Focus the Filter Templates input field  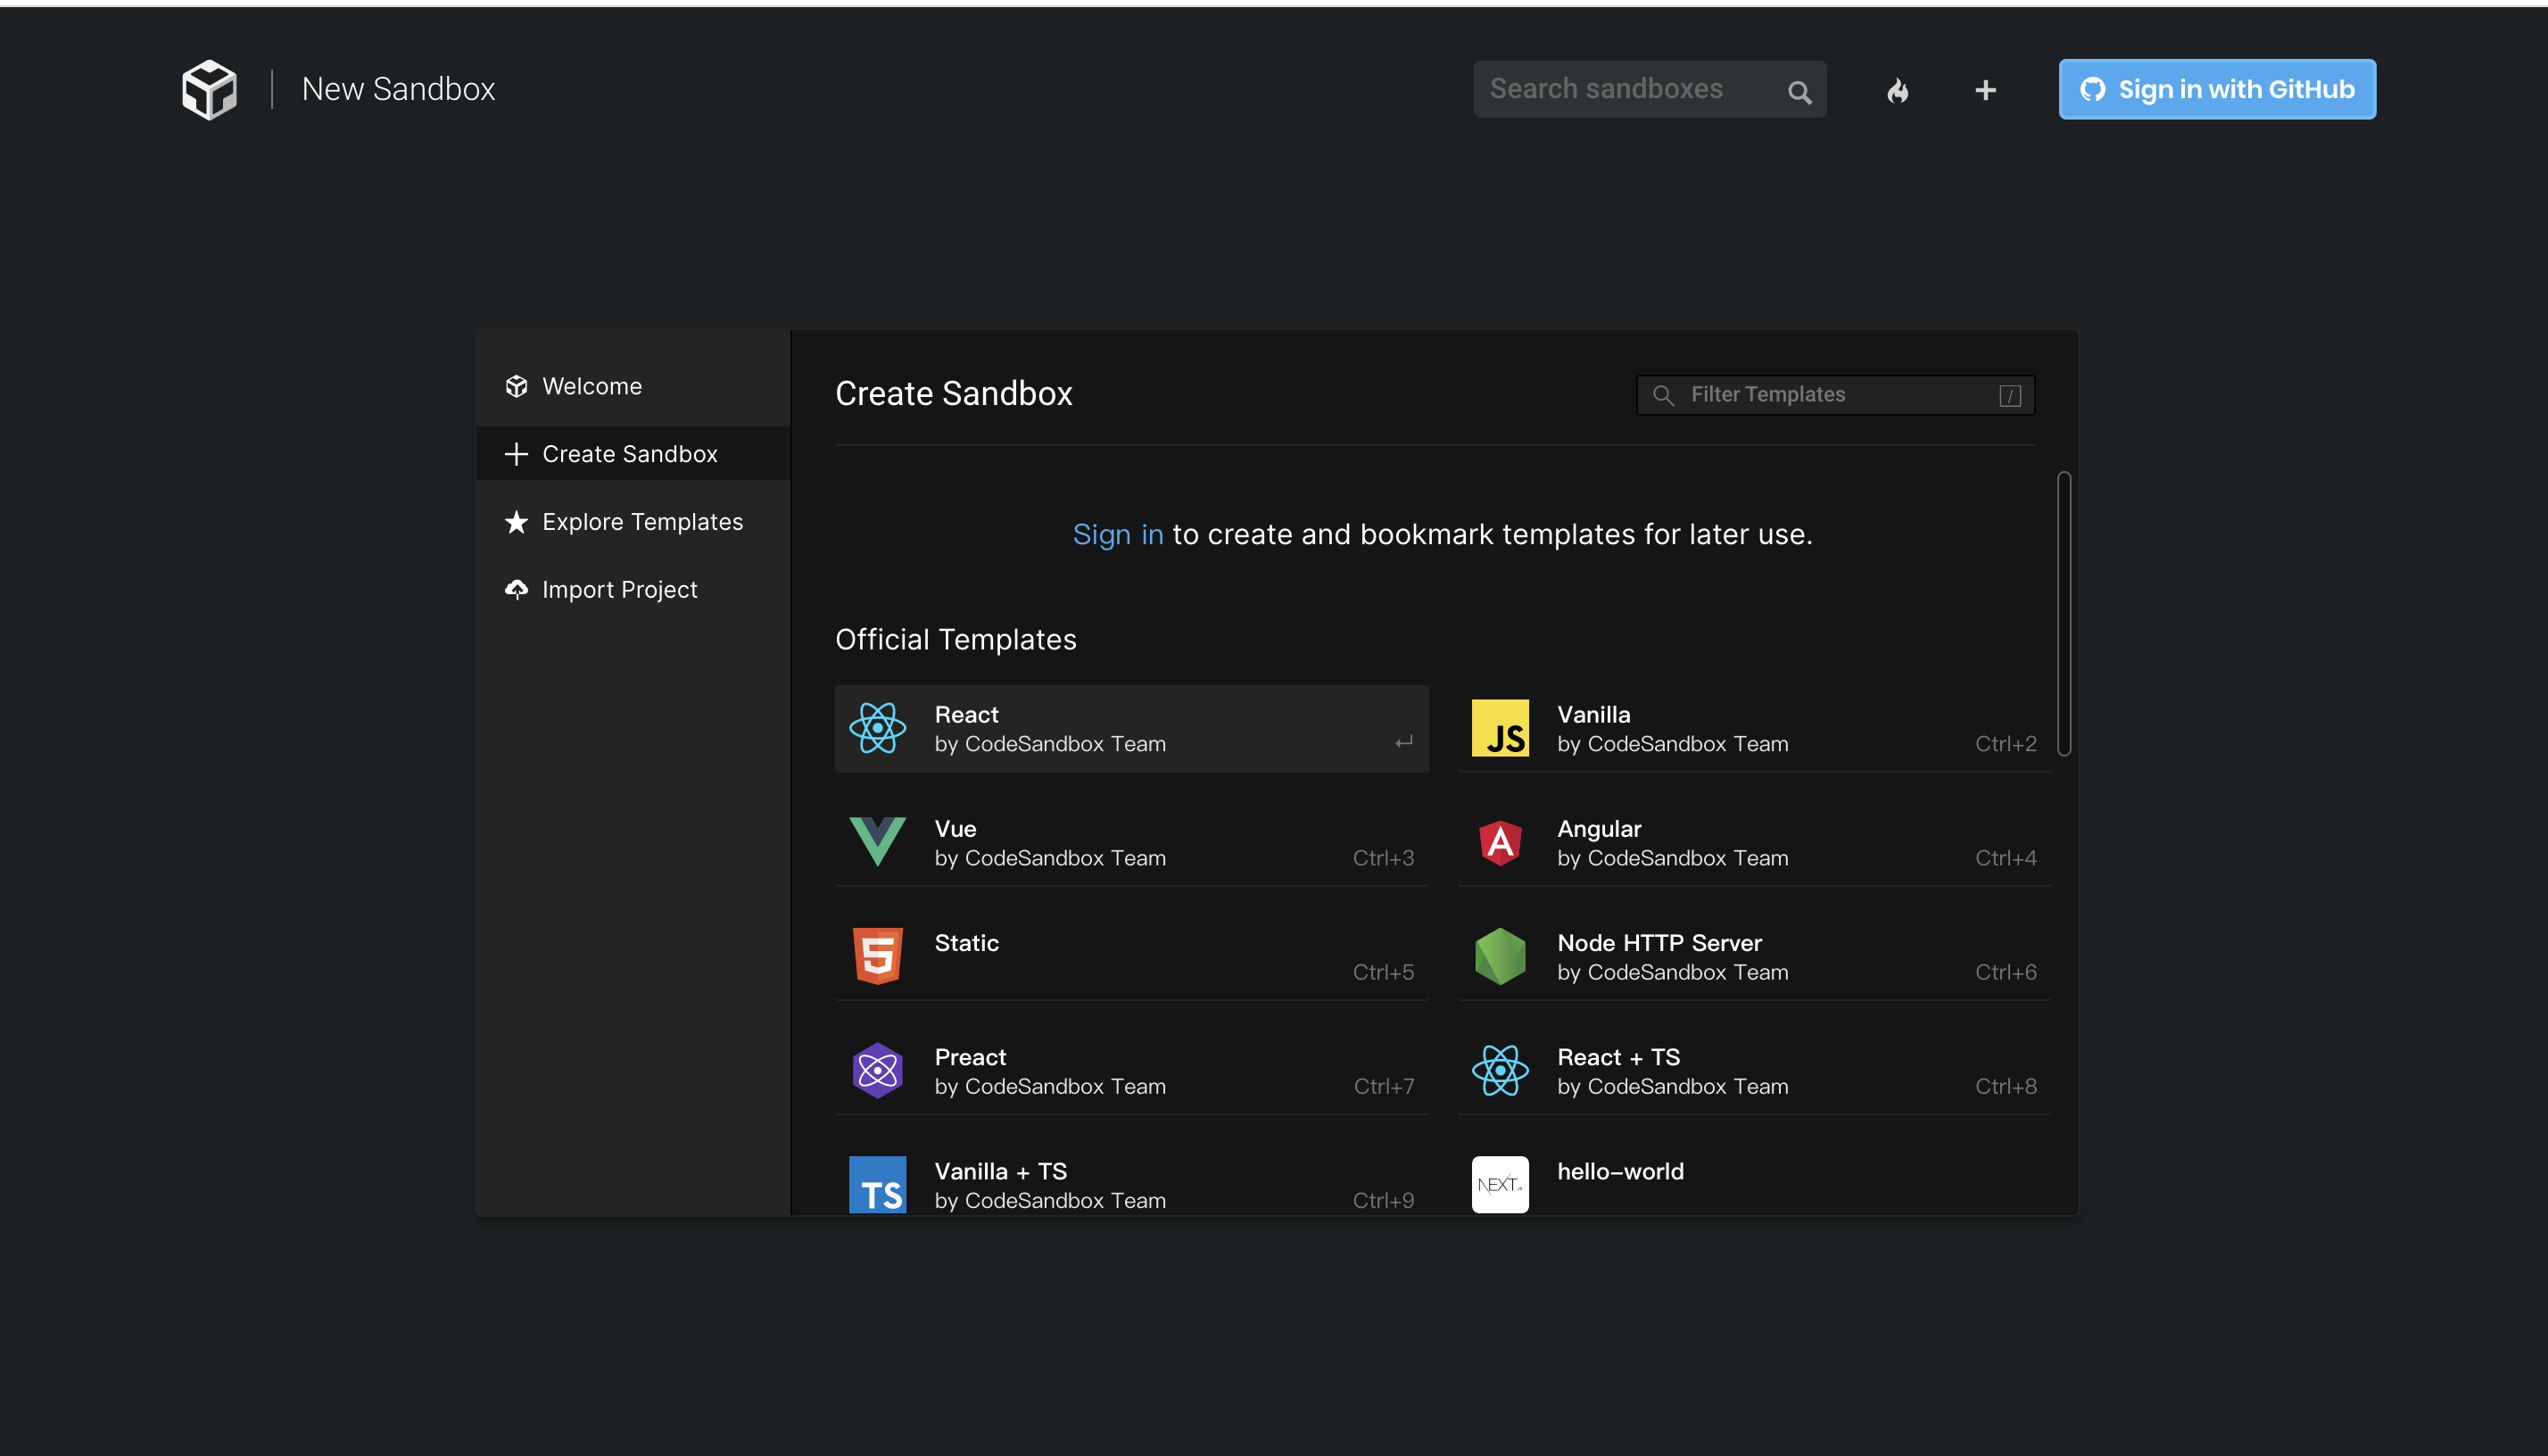pyautogui.click(x=1835, y=395)
